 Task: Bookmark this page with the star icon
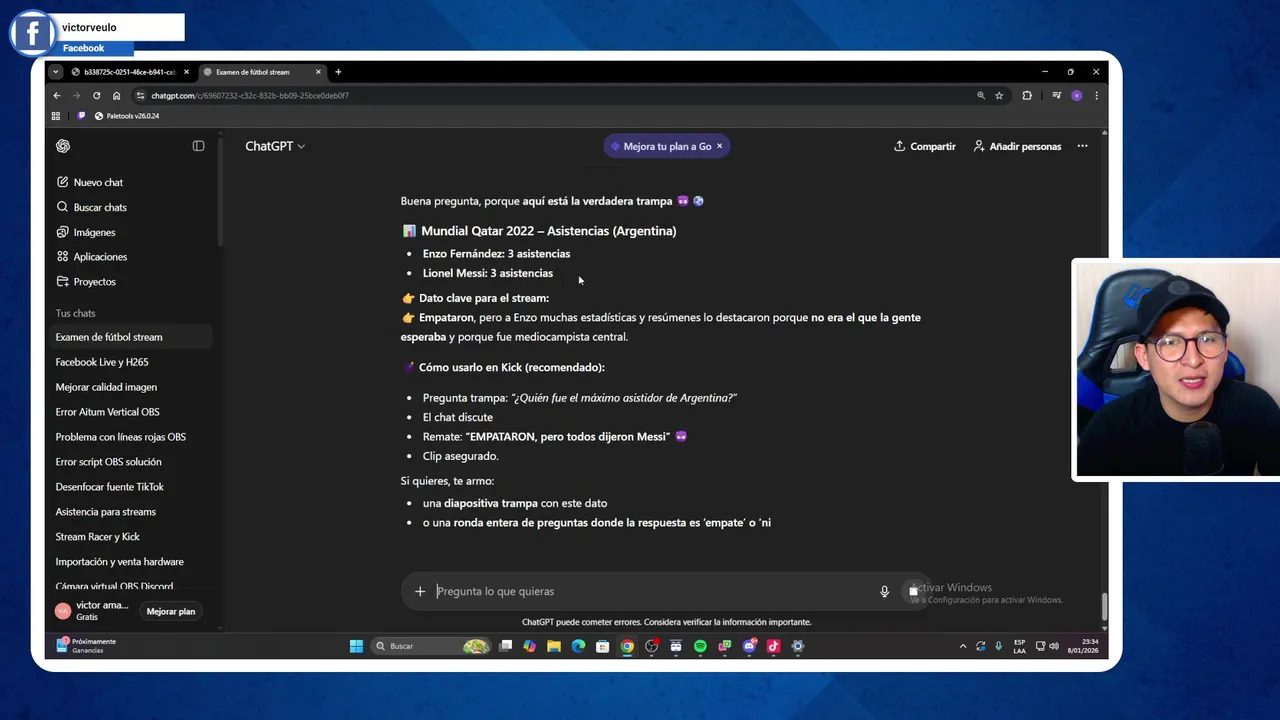pos(999,96)
